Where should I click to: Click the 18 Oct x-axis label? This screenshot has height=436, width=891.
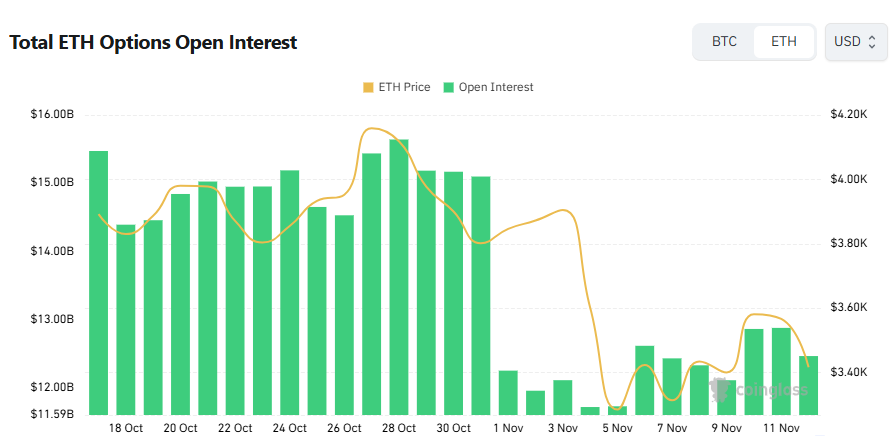(x=126, y=428)
